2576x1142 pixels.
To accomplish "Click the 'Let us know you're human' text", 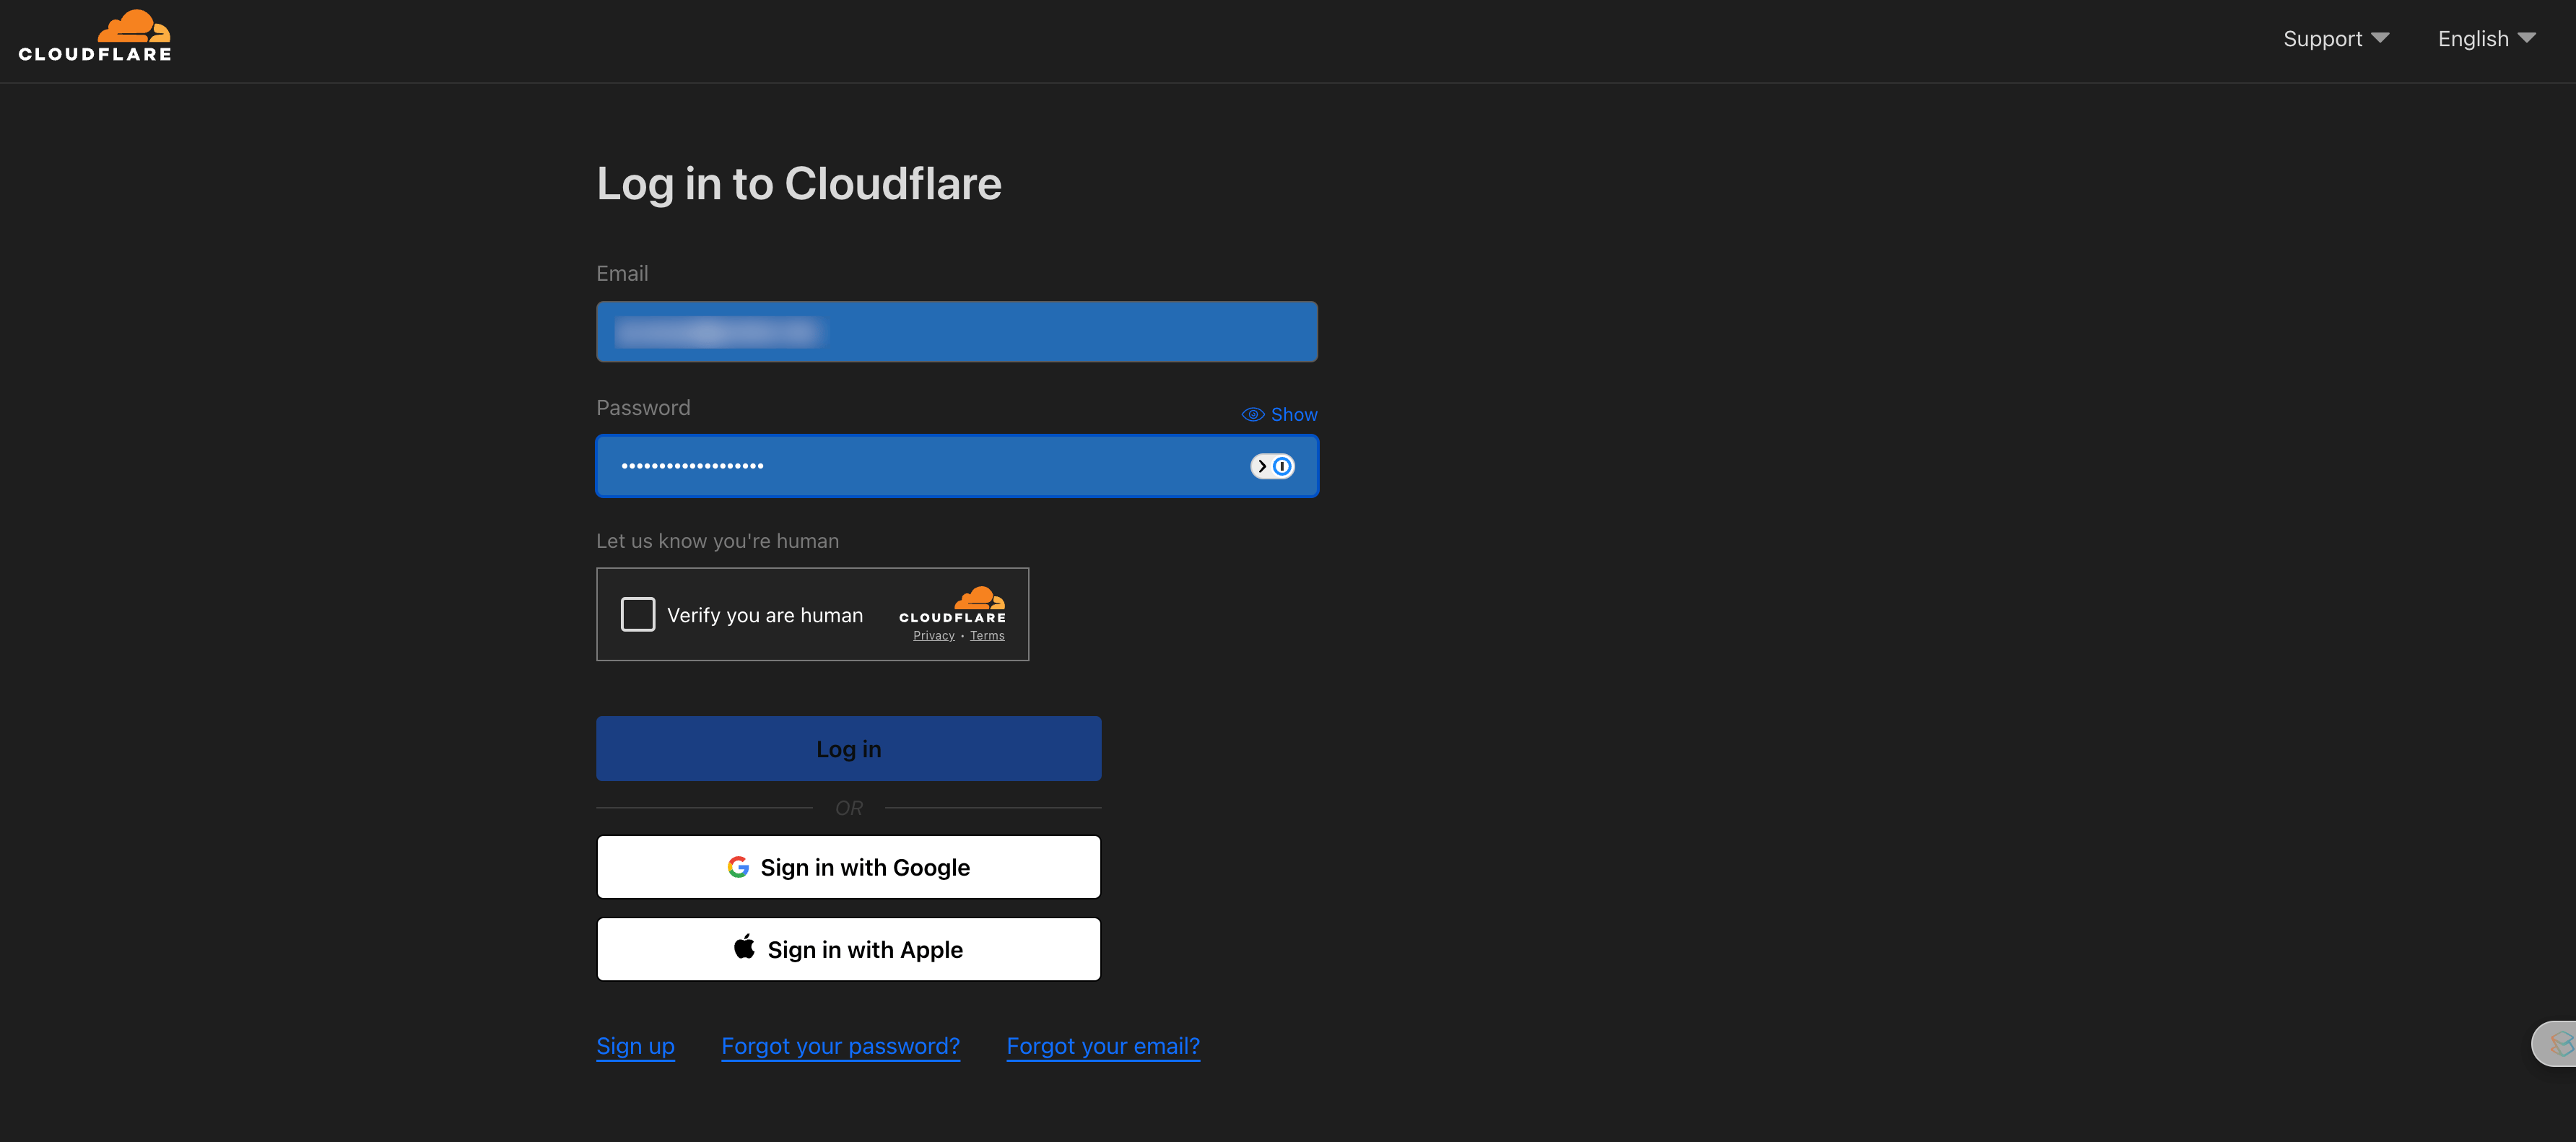I will click(718, 541).
